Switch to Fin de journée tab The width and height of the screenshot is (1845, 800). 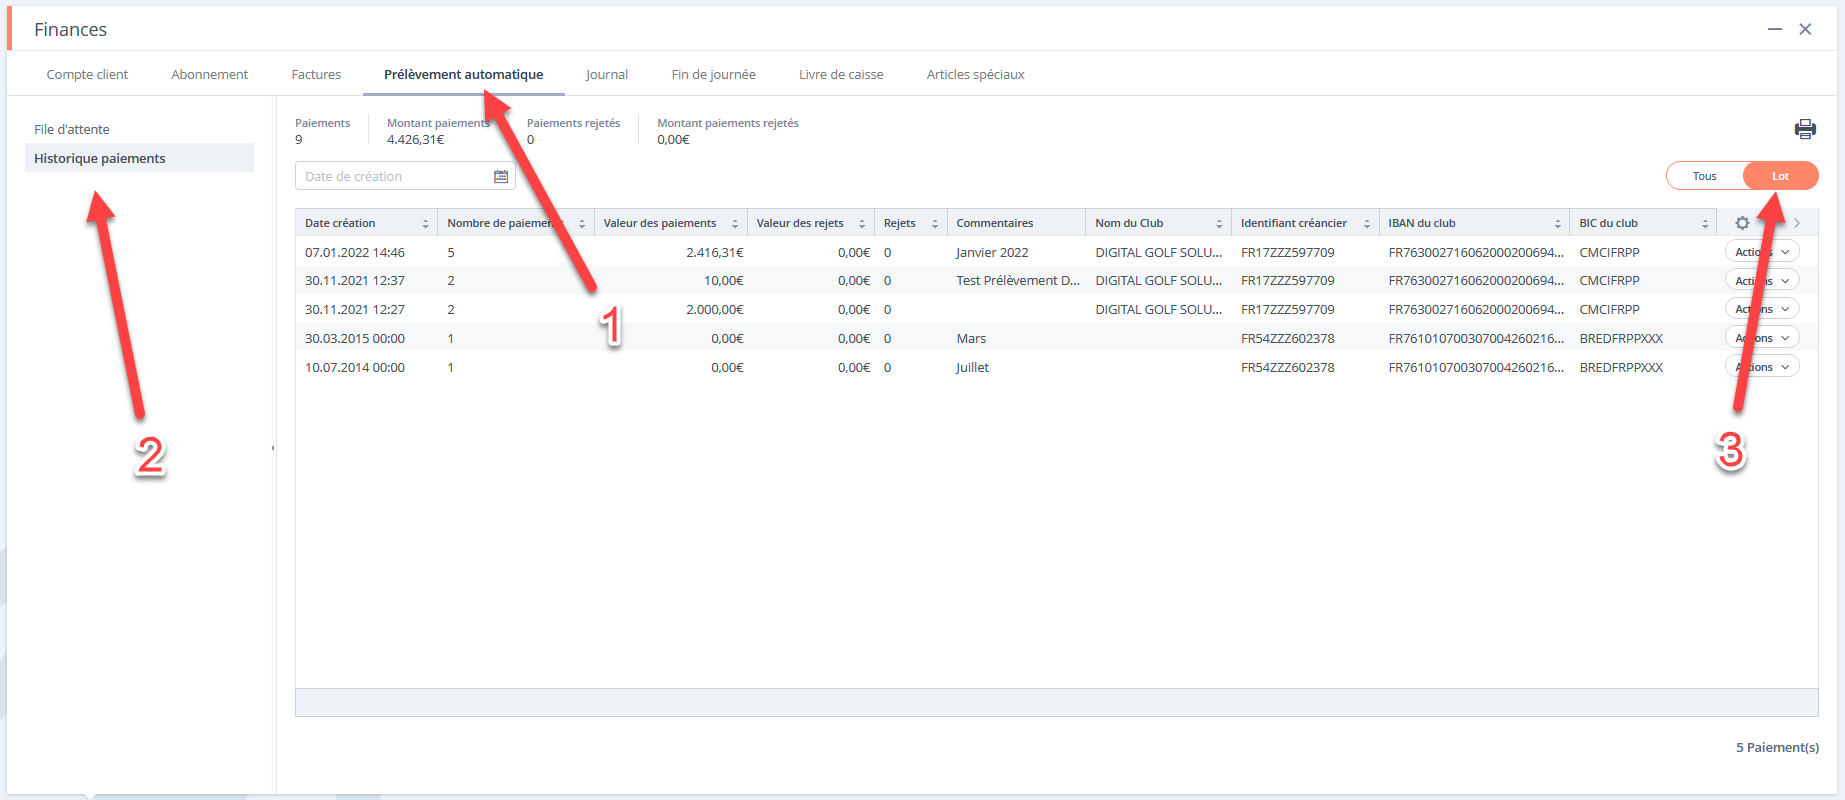point(713,75)
